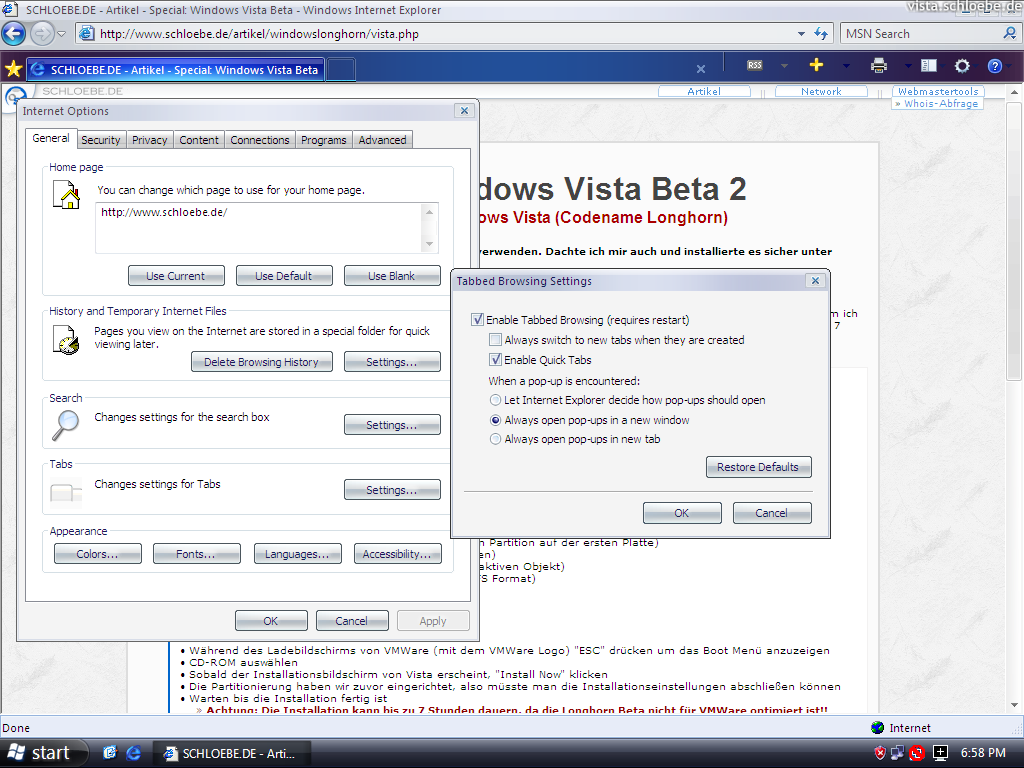
Task: Click Cancel in Tabbed Browsing Settings
Action: pyautogui.click(x=772, y=513)
